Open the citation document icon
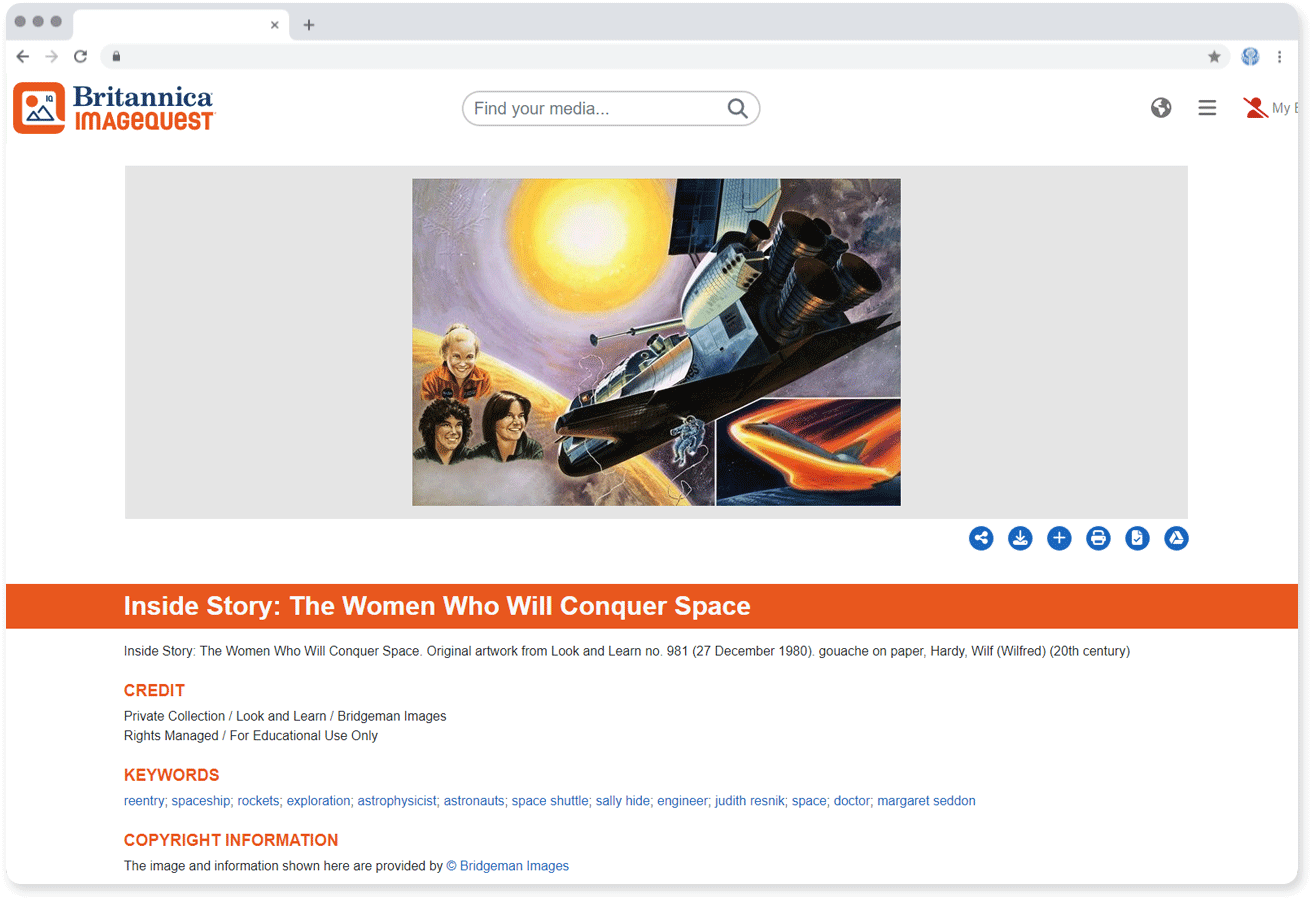Screen dimensions: 1312x900 (x=1137, y=539)
